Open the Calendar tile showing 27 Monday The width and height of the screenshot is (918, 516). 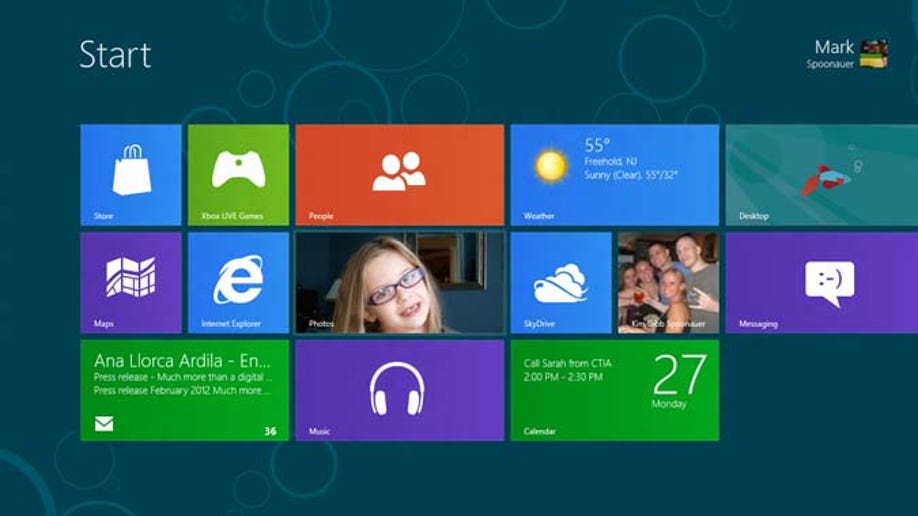coord(615,390)
